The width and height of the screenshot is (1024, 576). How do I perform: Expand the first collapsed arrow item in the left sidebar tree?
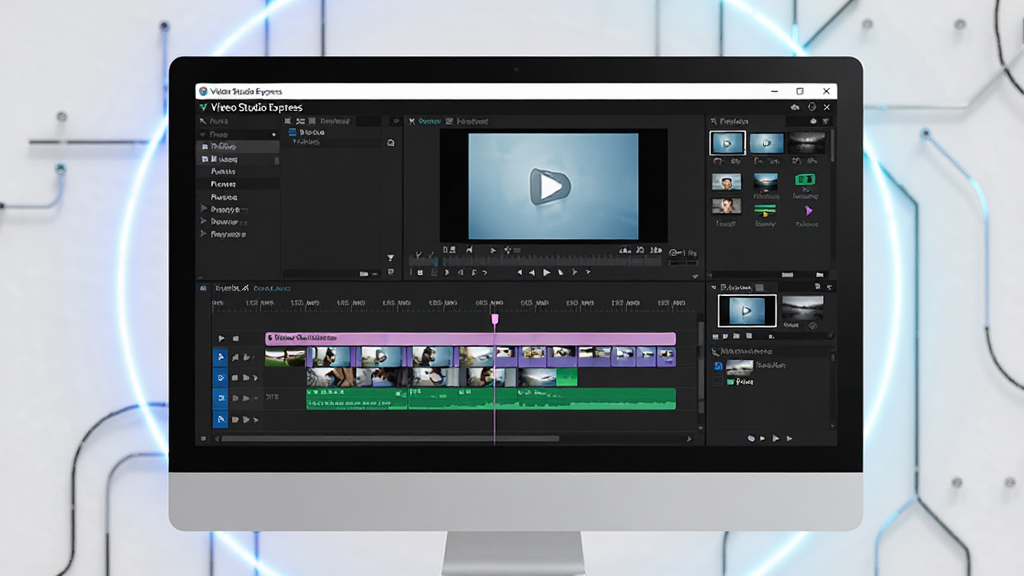pos(203,209)
